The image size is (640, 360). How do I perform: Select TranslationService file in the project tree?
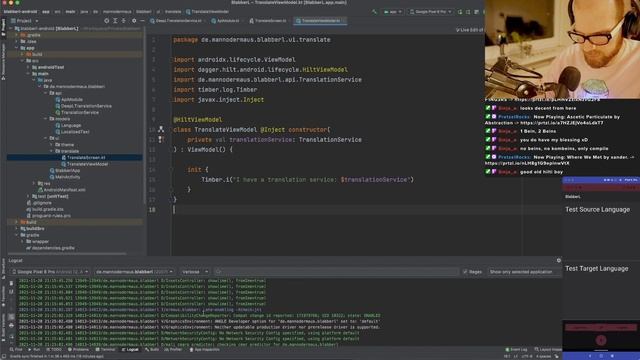(x=77, y=113)
